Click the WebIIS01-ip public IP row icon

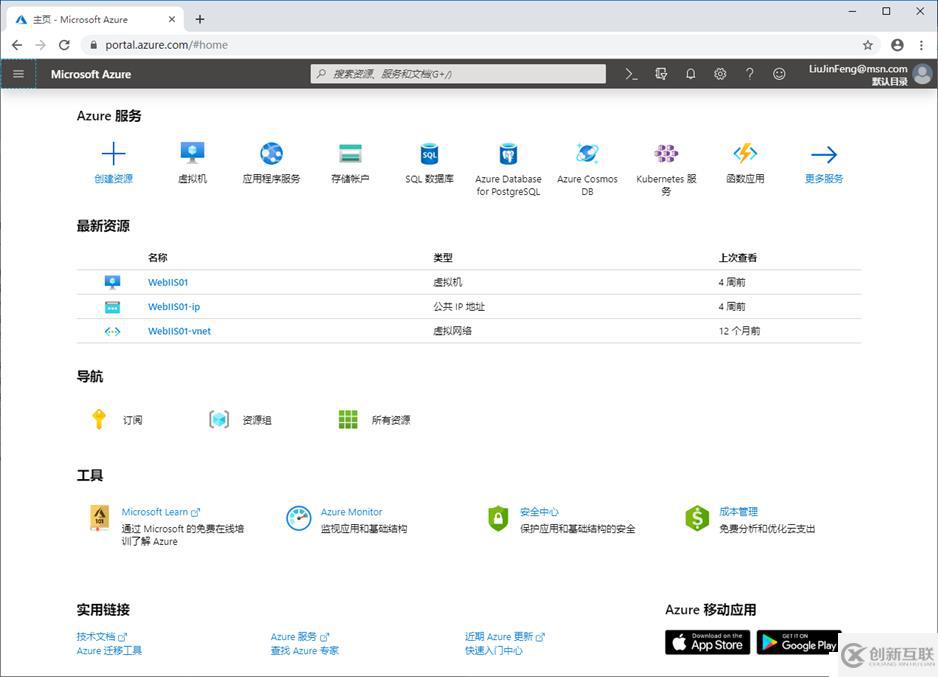112,307
